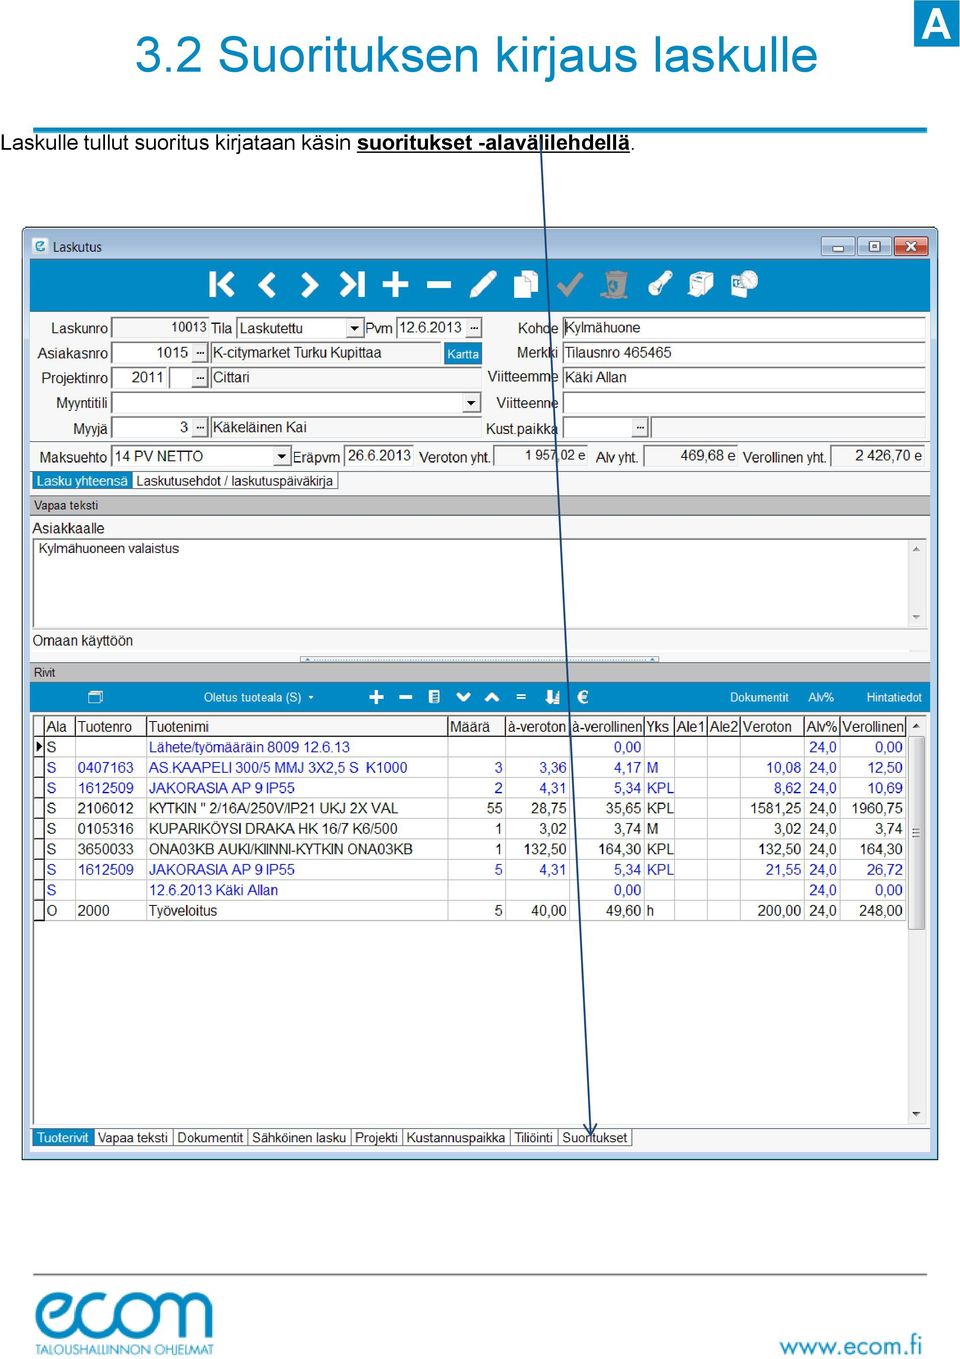This screenshot has width=960, height=1359.
Task: Click the Merkki field Tilausnro 465465
Action: [x=744, y=353]
